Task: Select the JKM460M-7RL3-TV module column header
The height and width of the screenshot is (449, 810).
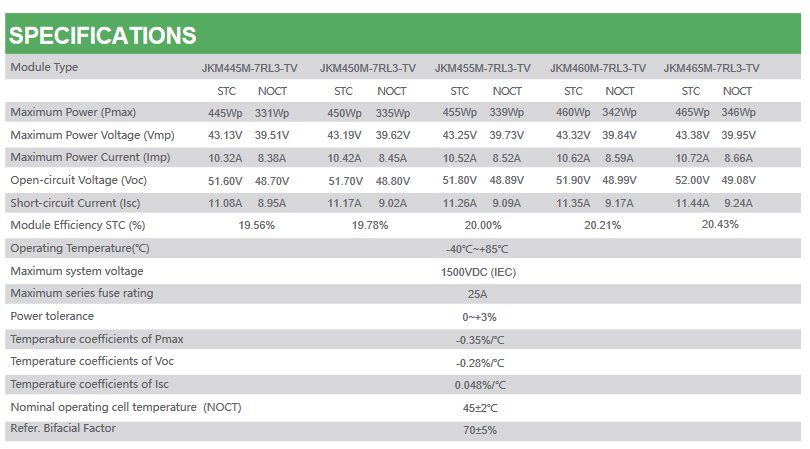Action: [598, 68]
